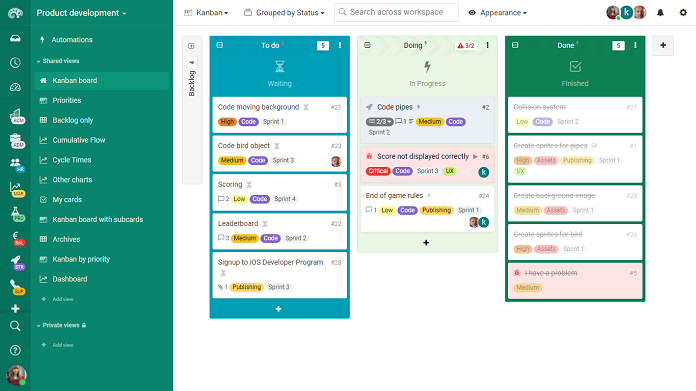Open the To do column options menu
Screen dimensions: 696x391
(x=340, y=45)
